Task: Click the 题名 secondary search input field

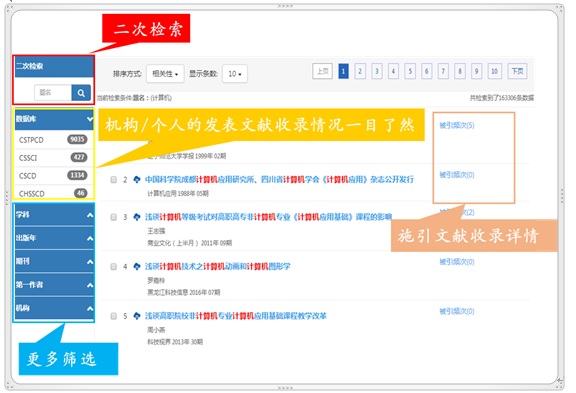Action: click(x=53, y=93)
